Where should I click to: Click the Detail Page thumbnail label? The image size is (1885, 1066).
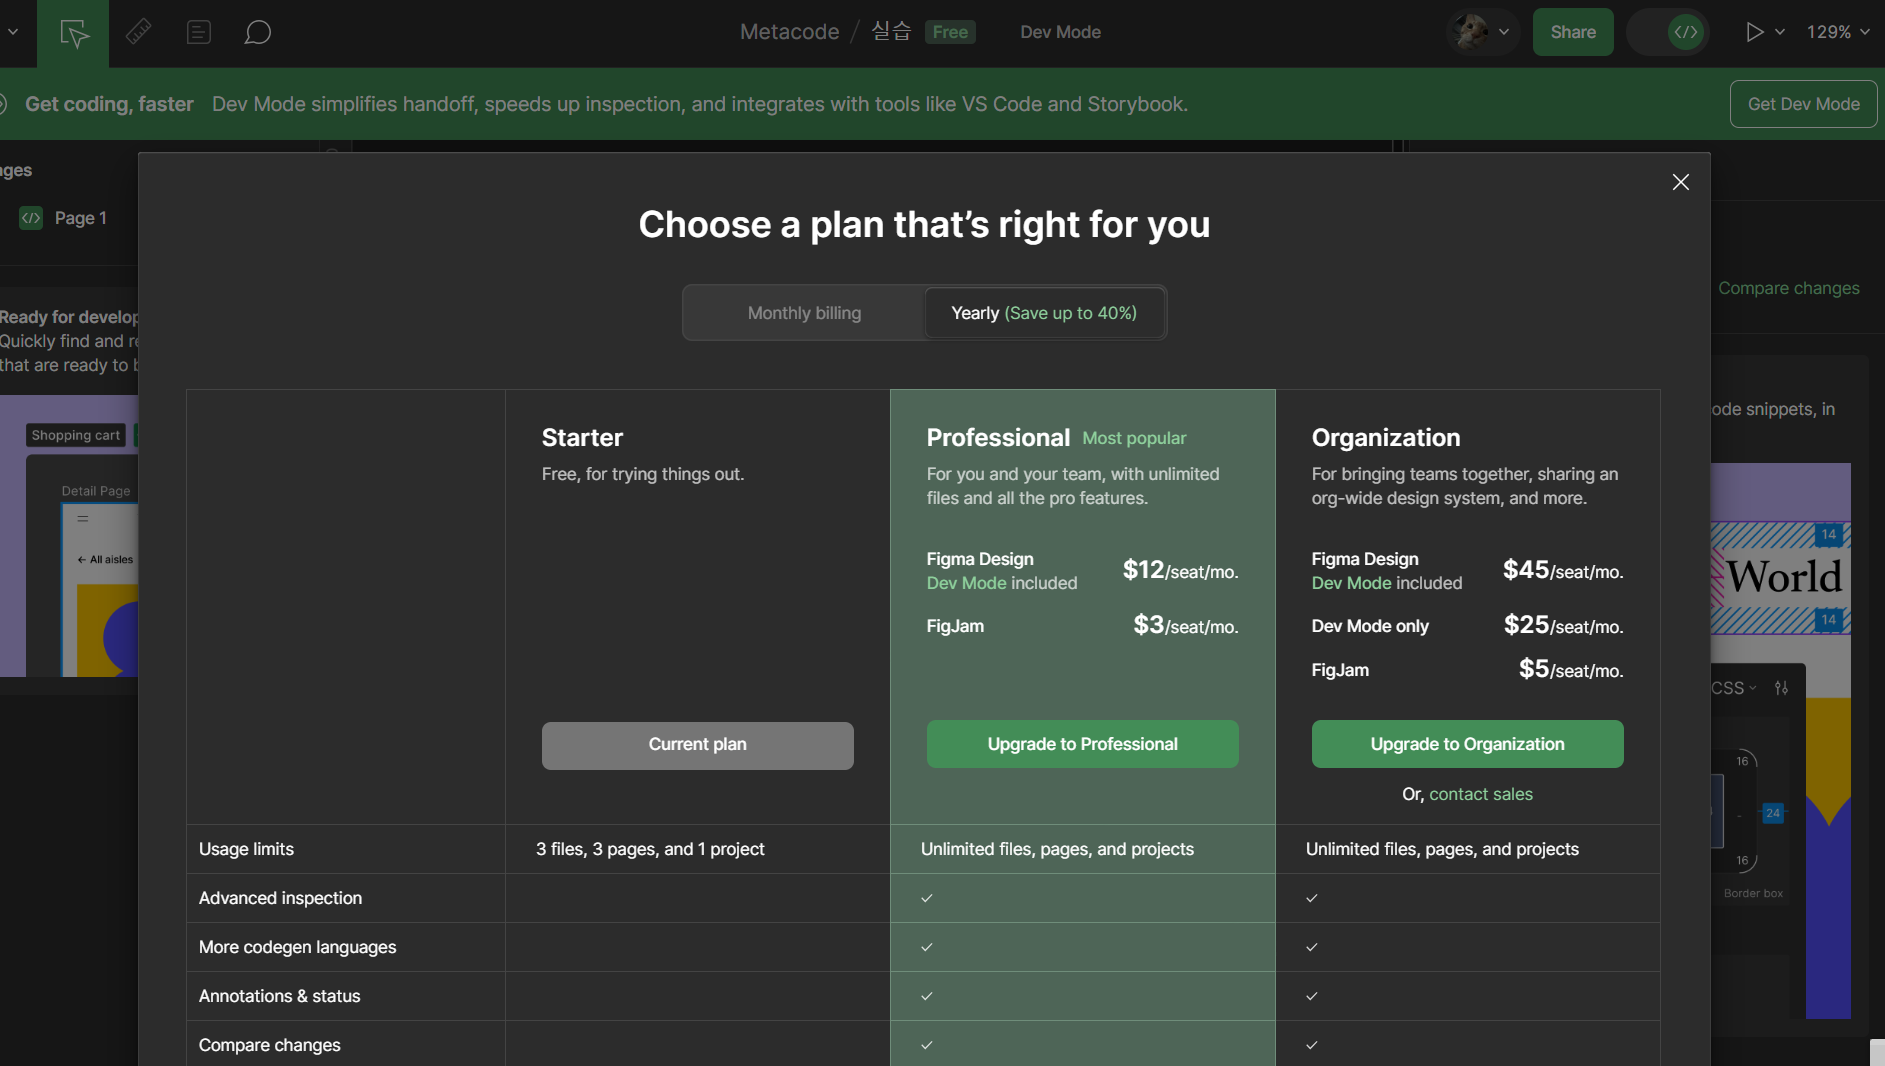96,491
